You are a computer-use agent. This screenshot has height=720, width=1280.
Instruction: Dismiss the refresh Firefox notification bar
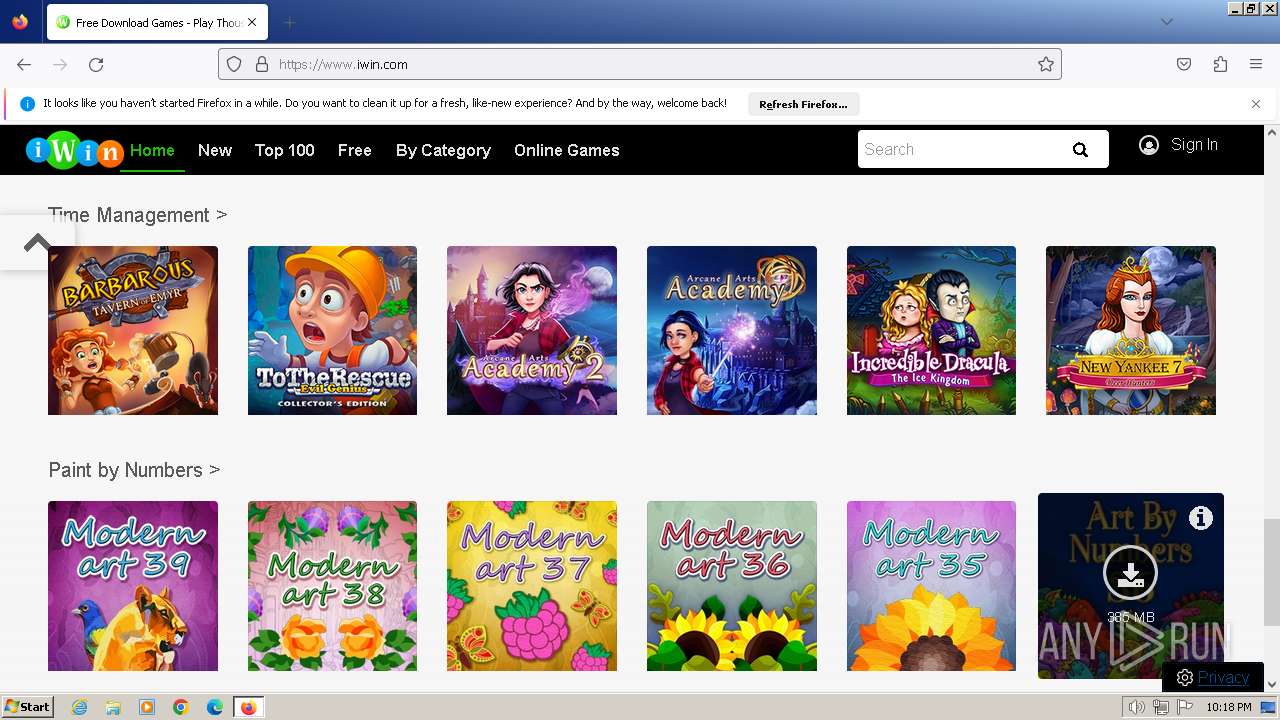point(1256,104)
